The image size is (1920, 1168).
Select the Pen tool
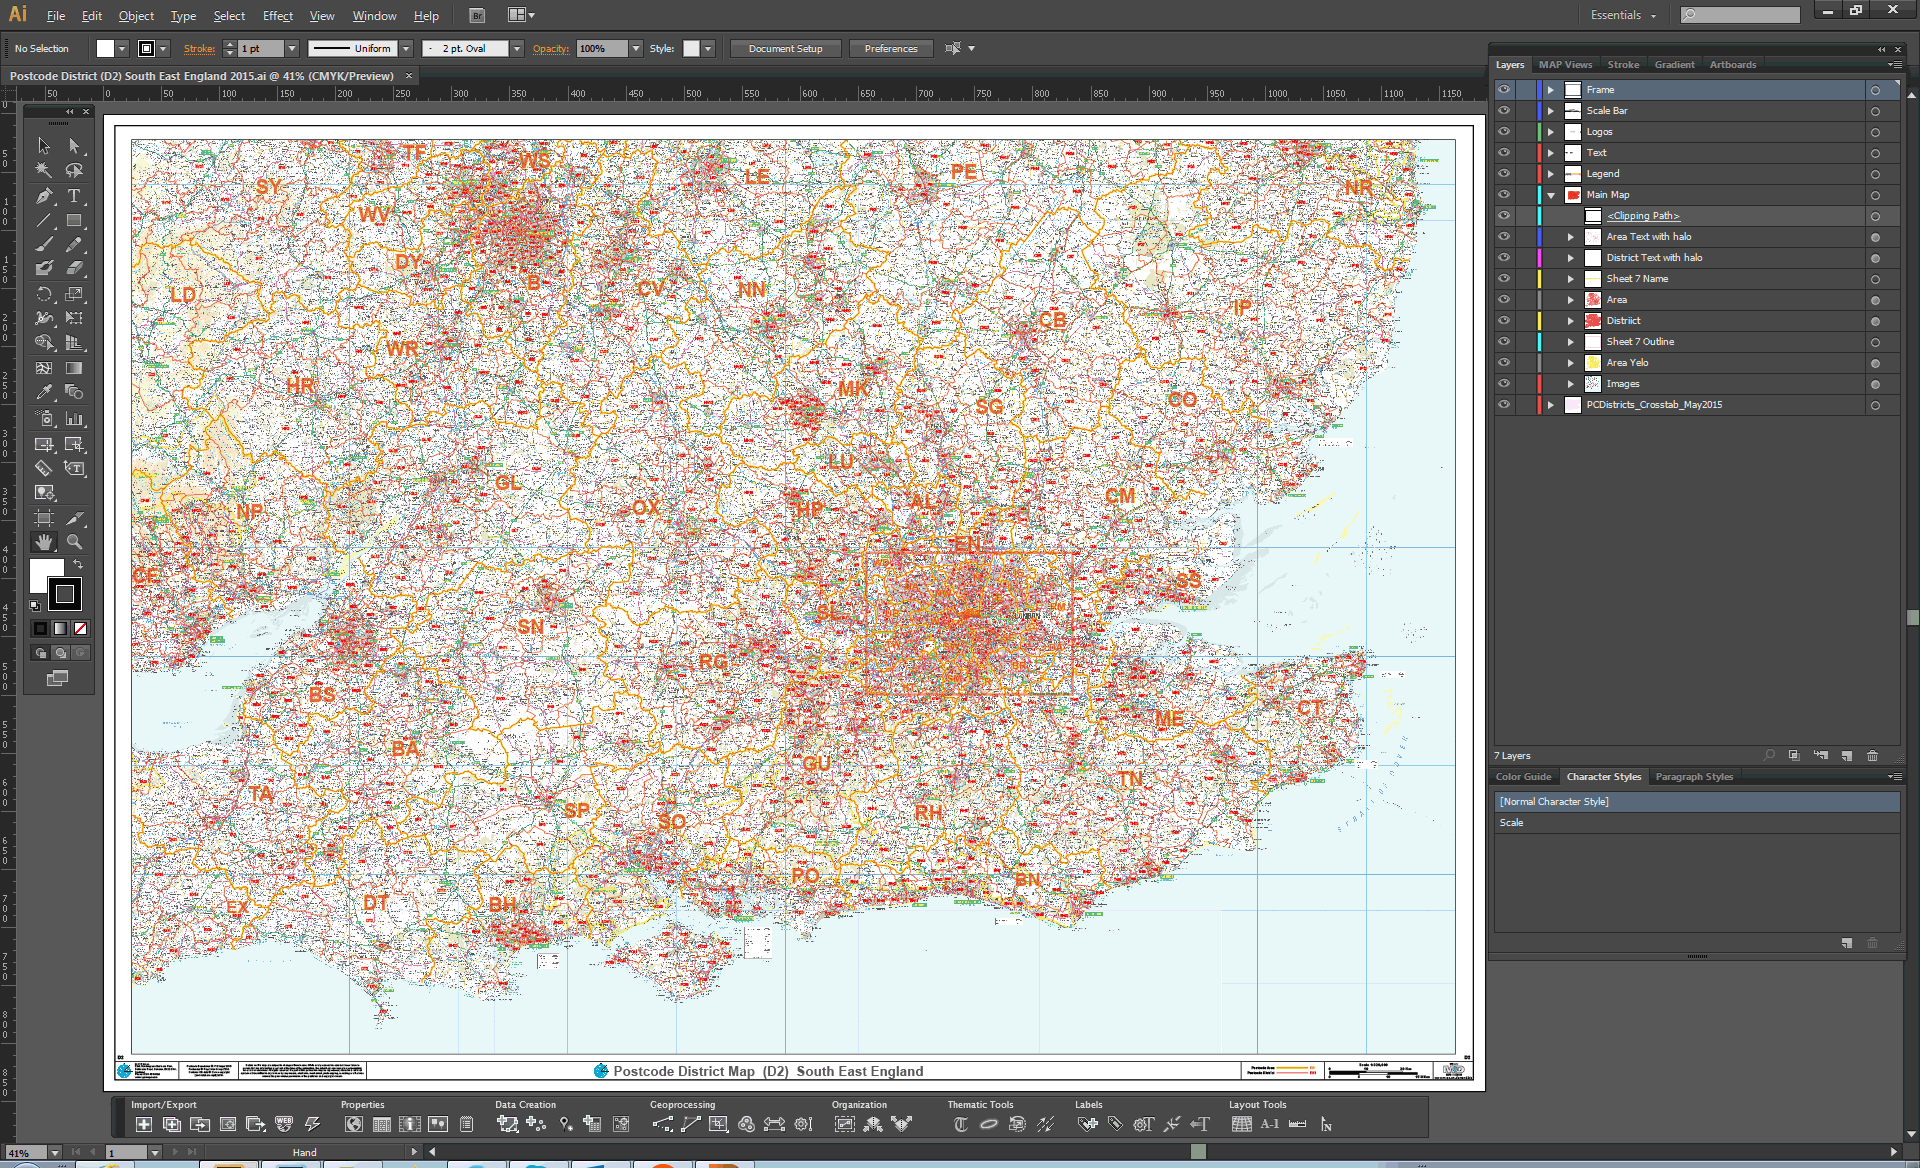(44, 196)
